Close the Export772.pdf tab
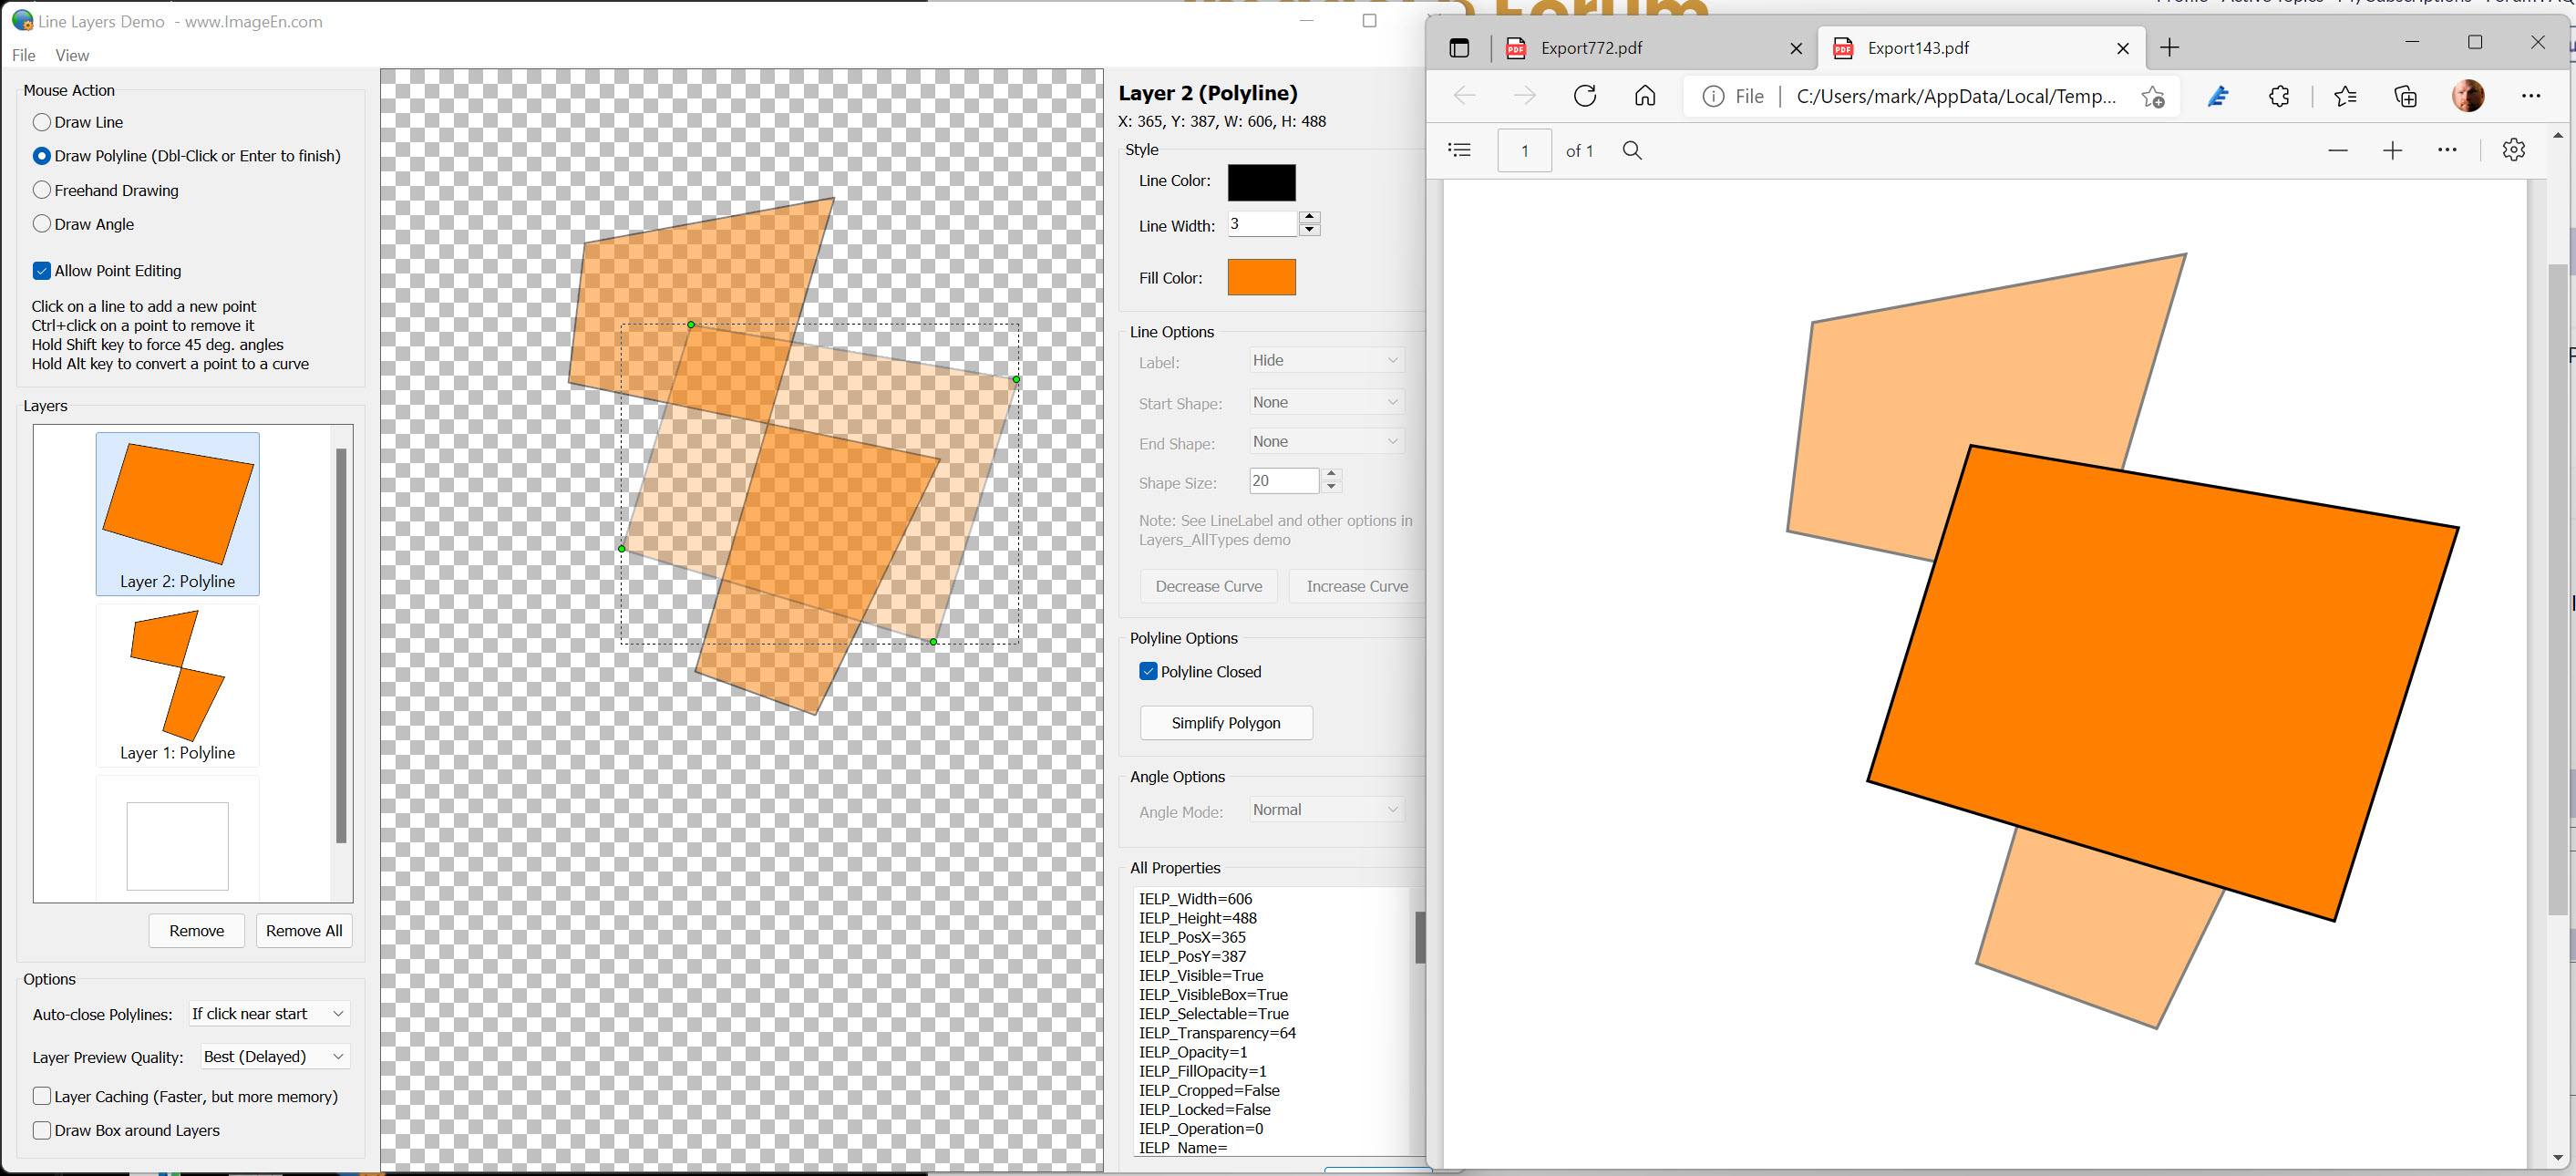Viewport: 2576px width, 1176px height. [1796, 48]
